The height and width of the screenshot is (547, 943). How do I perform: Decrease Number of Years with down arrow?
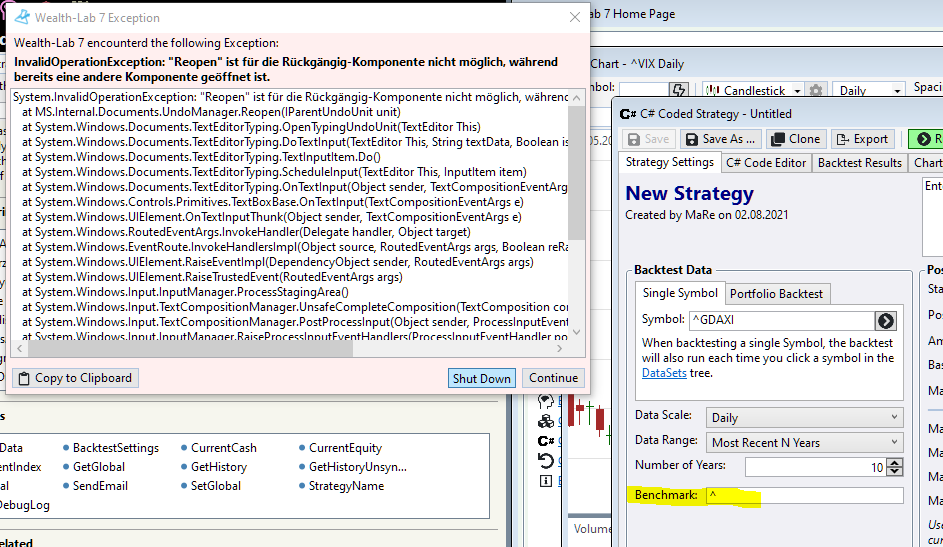pyautogui.click(x=895, y=472)
